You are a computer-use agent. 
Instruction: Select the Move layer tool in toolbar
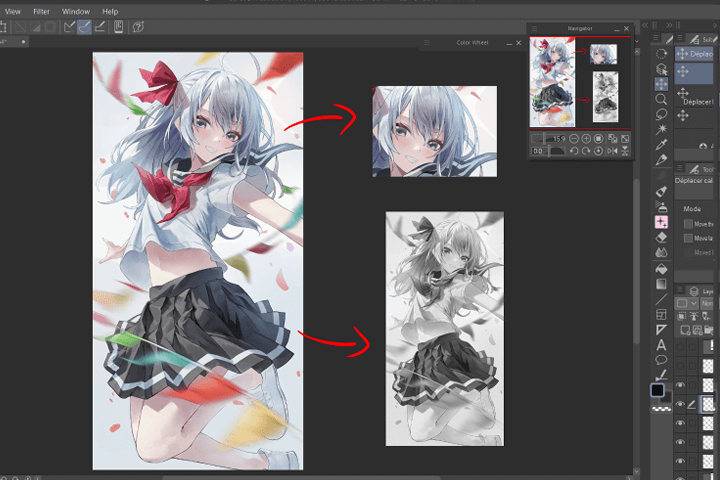pyautogui.click(x=661, y=84)
